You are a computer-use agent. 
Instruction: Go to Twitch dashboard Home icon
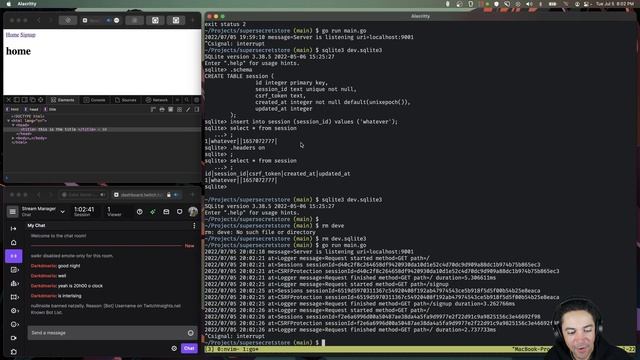pyautogui.click(x=13, y=242)
